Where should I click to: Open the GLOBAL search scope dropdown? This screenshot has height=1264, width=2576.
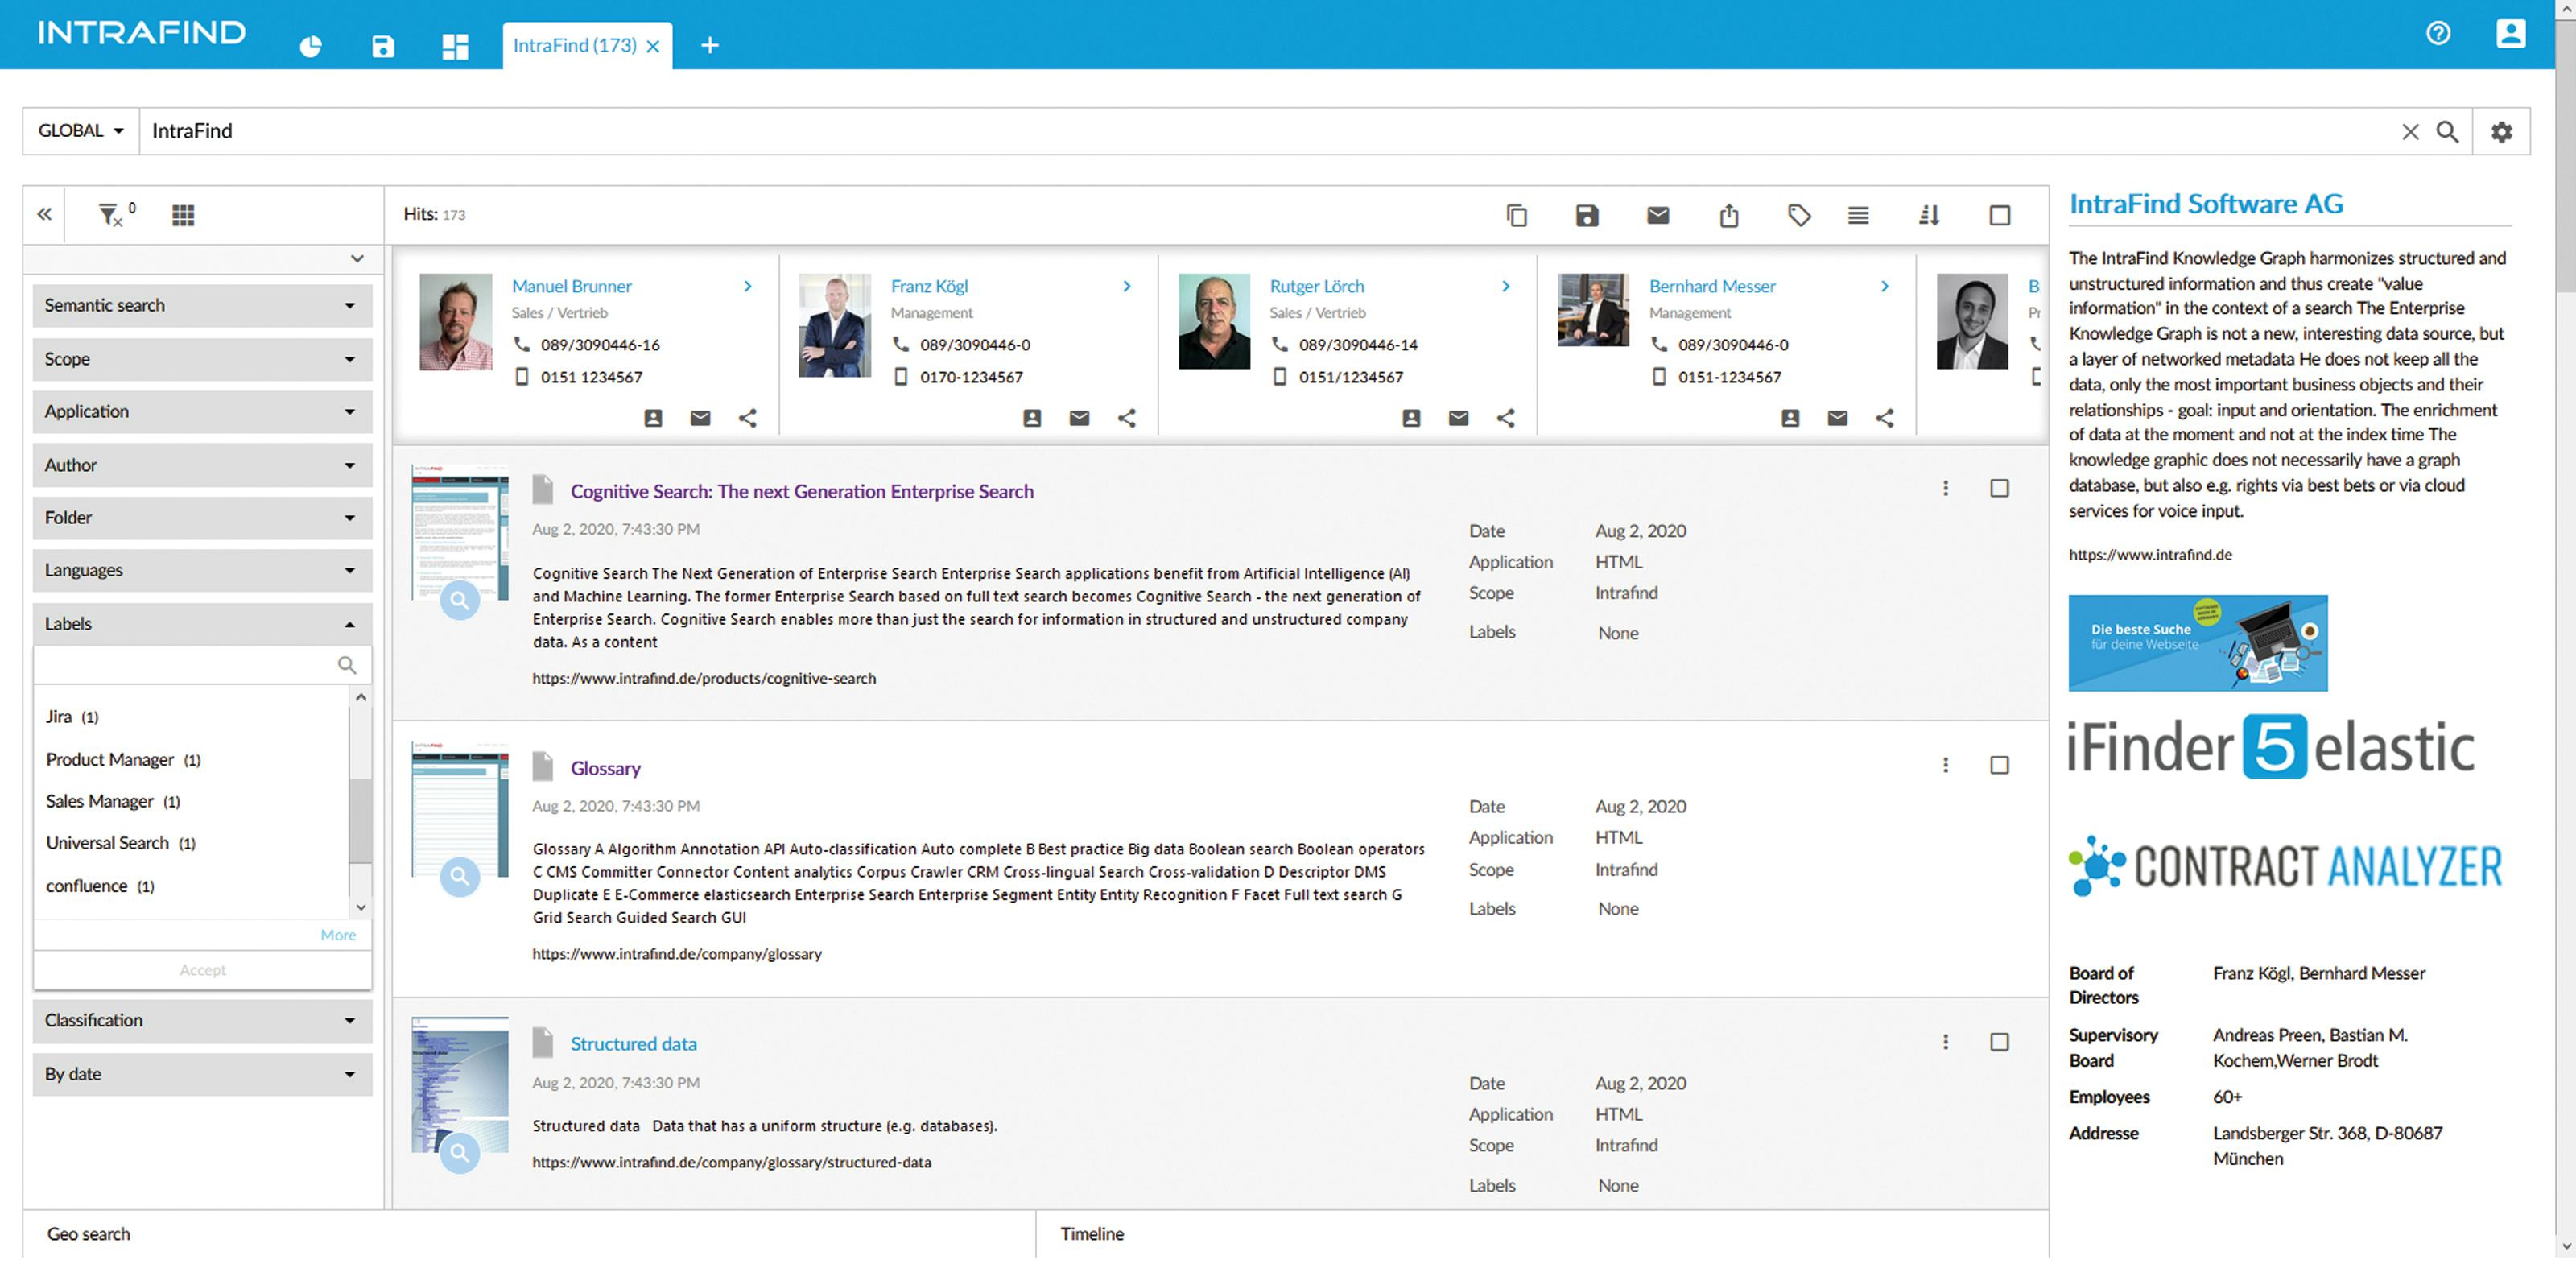(81, 131)
